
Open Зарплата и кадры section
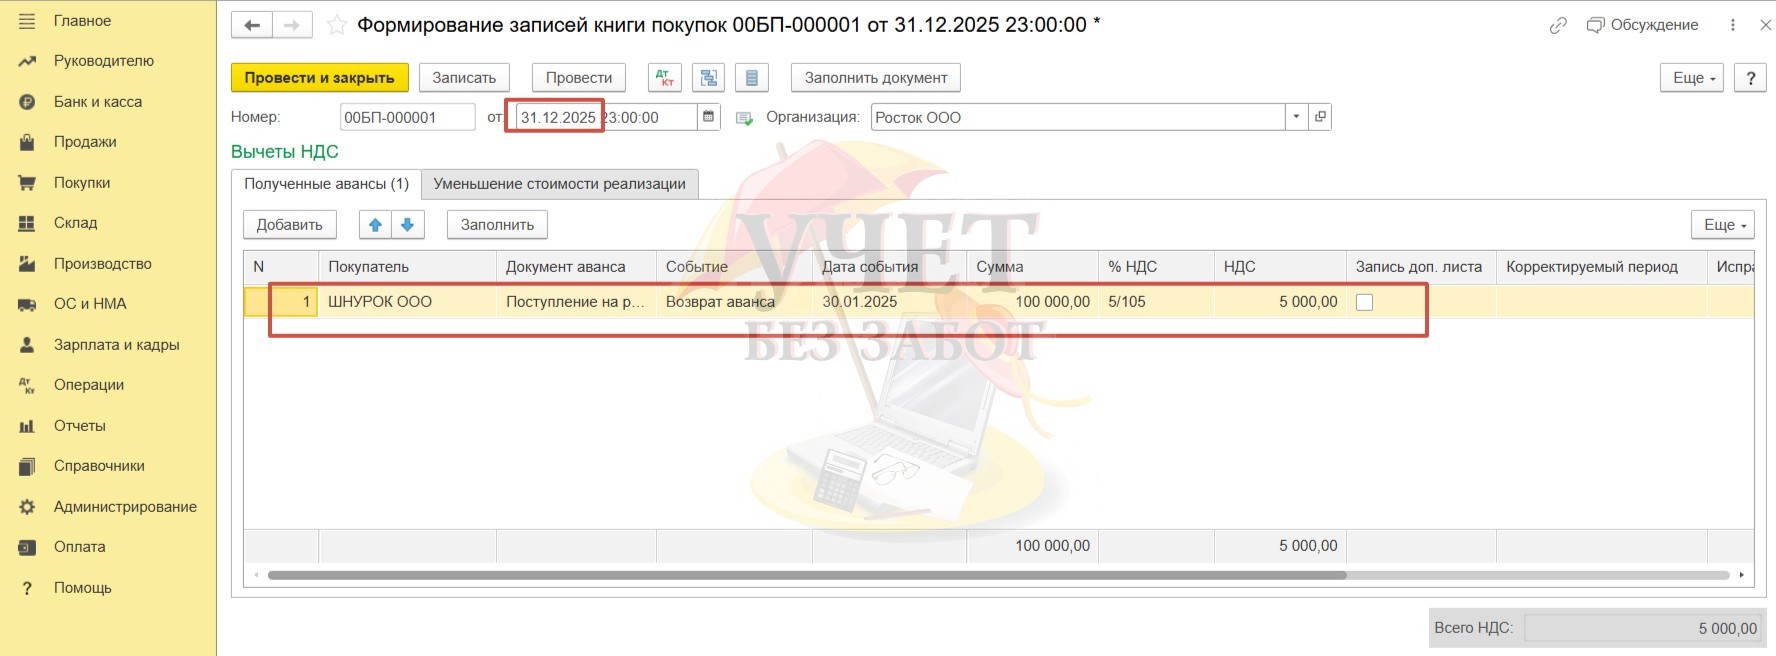click(x=117, y=345)
